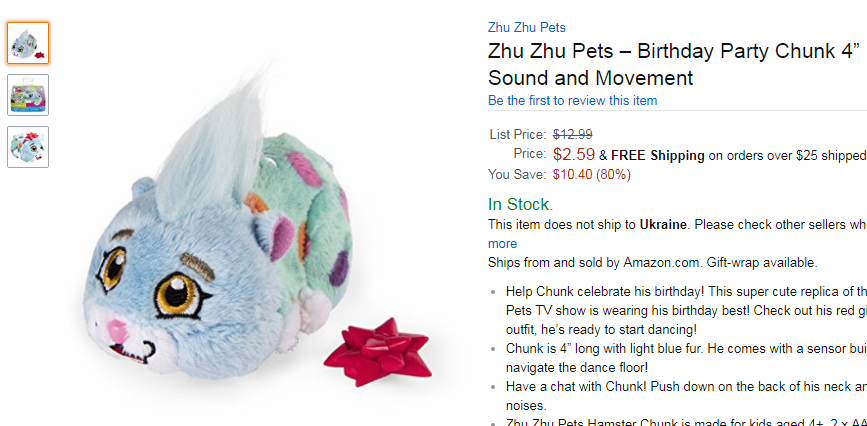Click the Birthday Party Chunk product title

pyautogui.click(x=677, y=64)
